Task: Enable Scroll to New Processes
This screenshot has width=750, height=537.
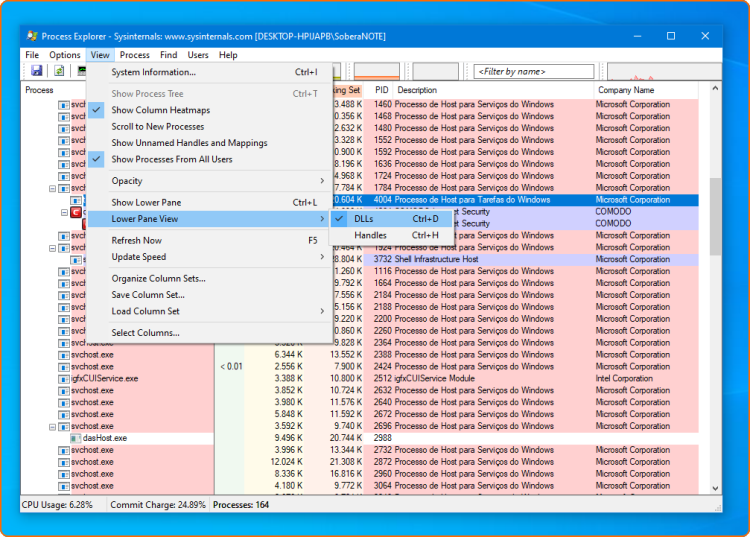Action: point(210,126)
